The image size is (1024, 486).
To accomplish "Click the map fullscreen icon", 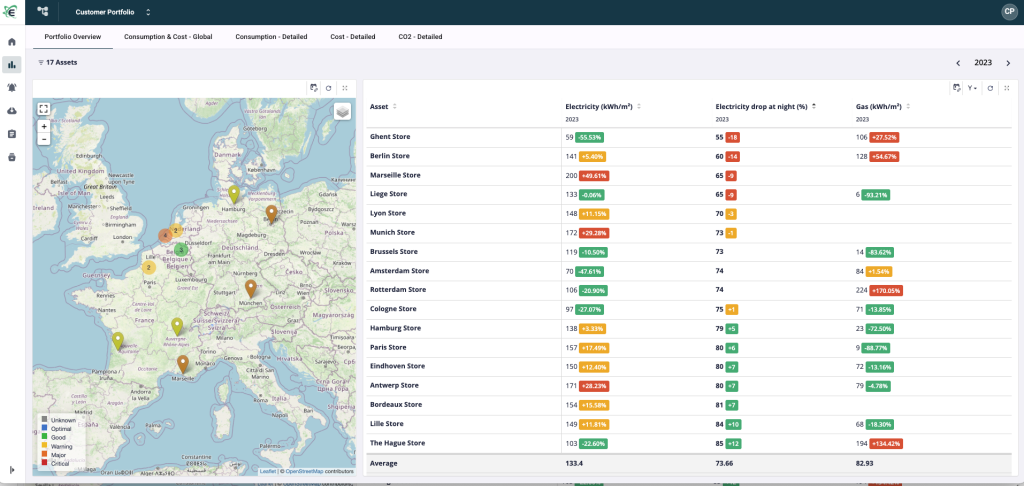I will click(x=44, y=109).
